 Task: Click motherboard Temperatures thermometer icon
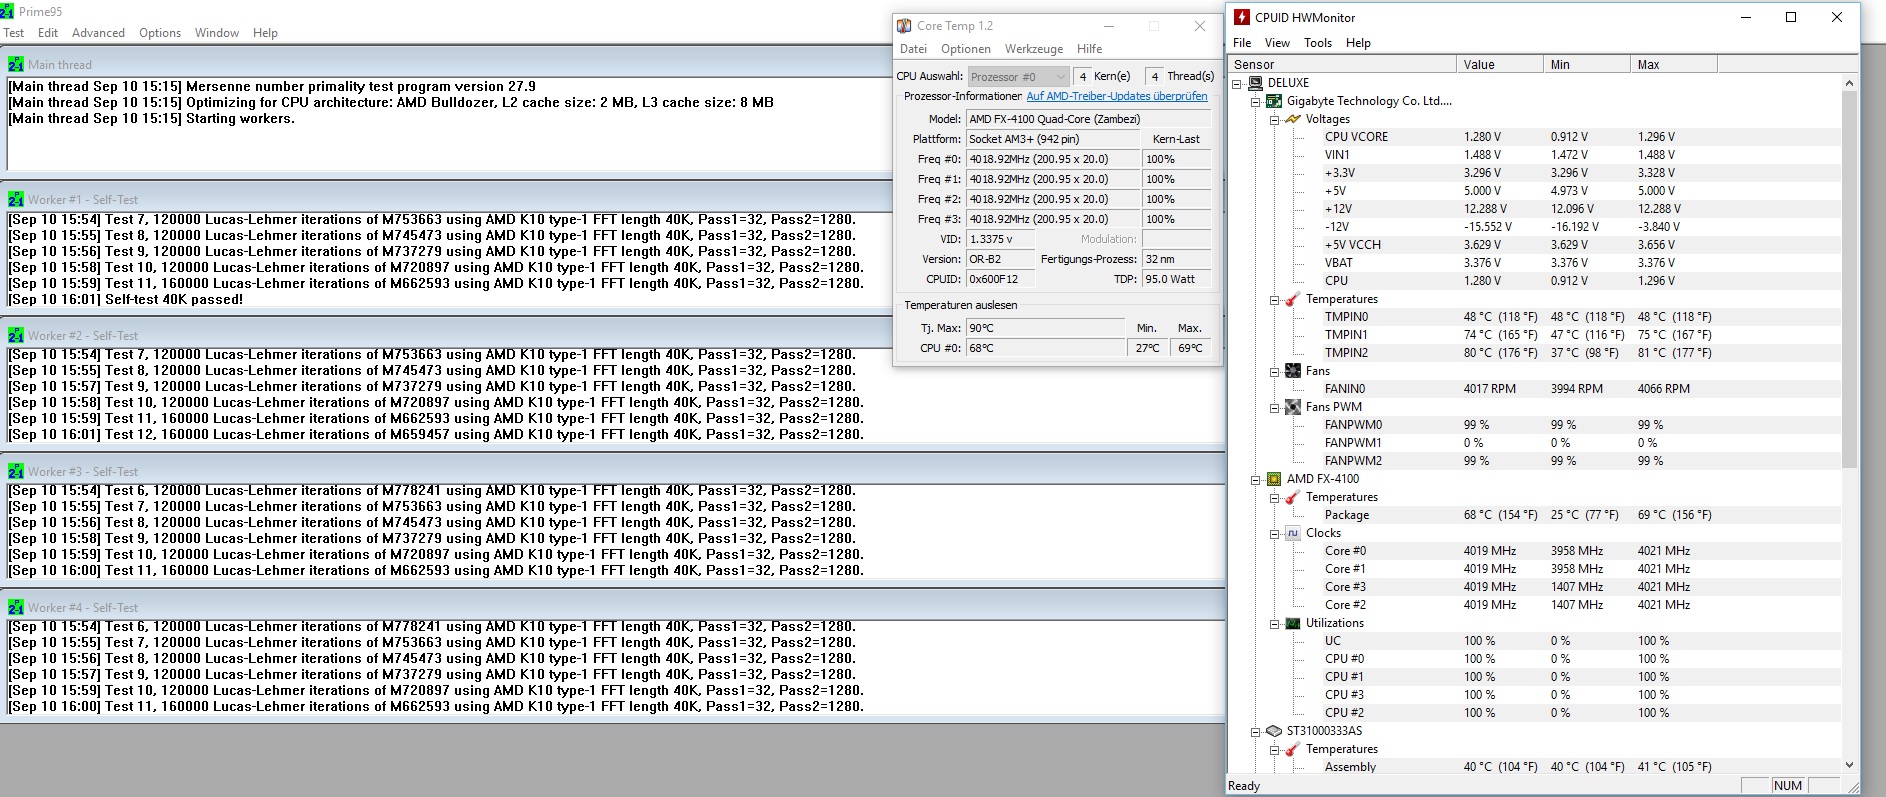pos(1293,299)
